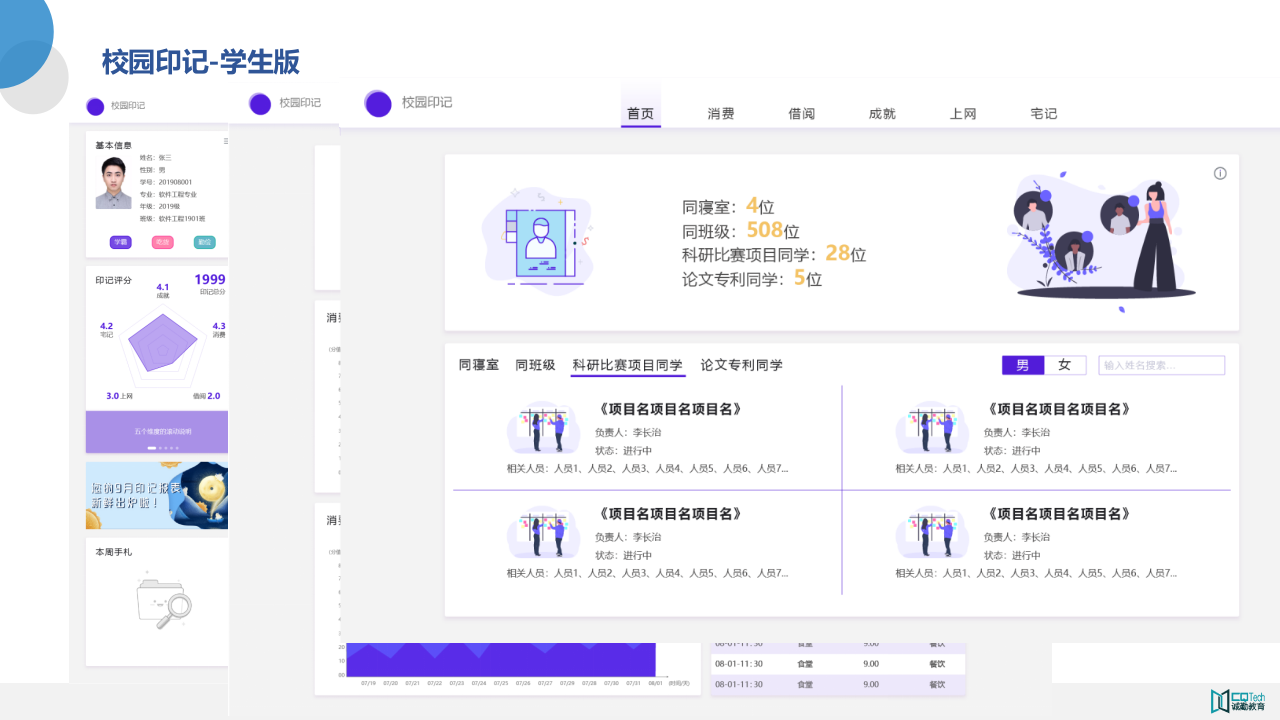Switch to the 论文专利同学 tab

click(741, 365)
